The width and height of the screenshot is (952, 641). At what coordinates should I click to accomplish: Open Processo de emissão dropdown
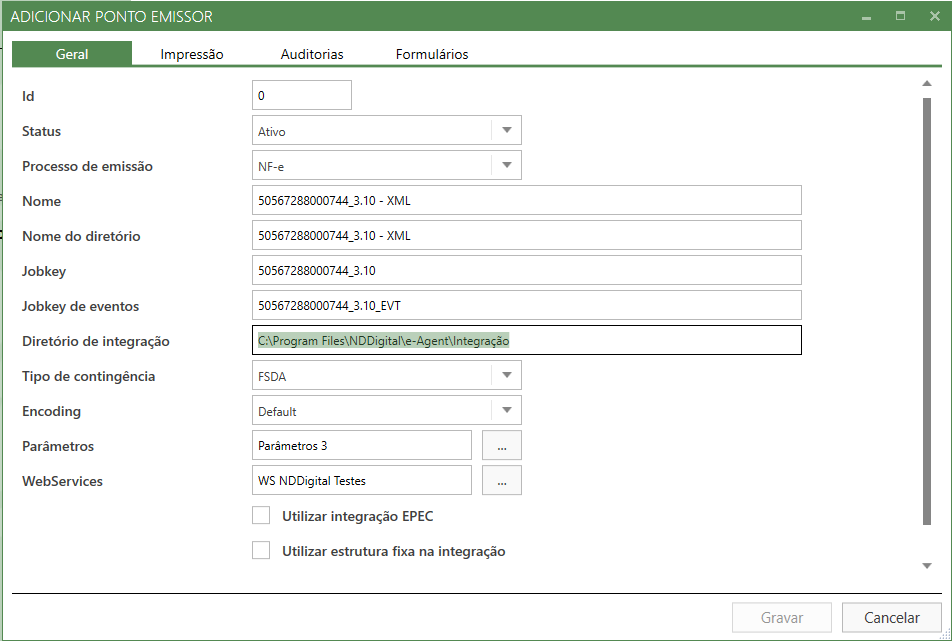[x=506, y=166]
